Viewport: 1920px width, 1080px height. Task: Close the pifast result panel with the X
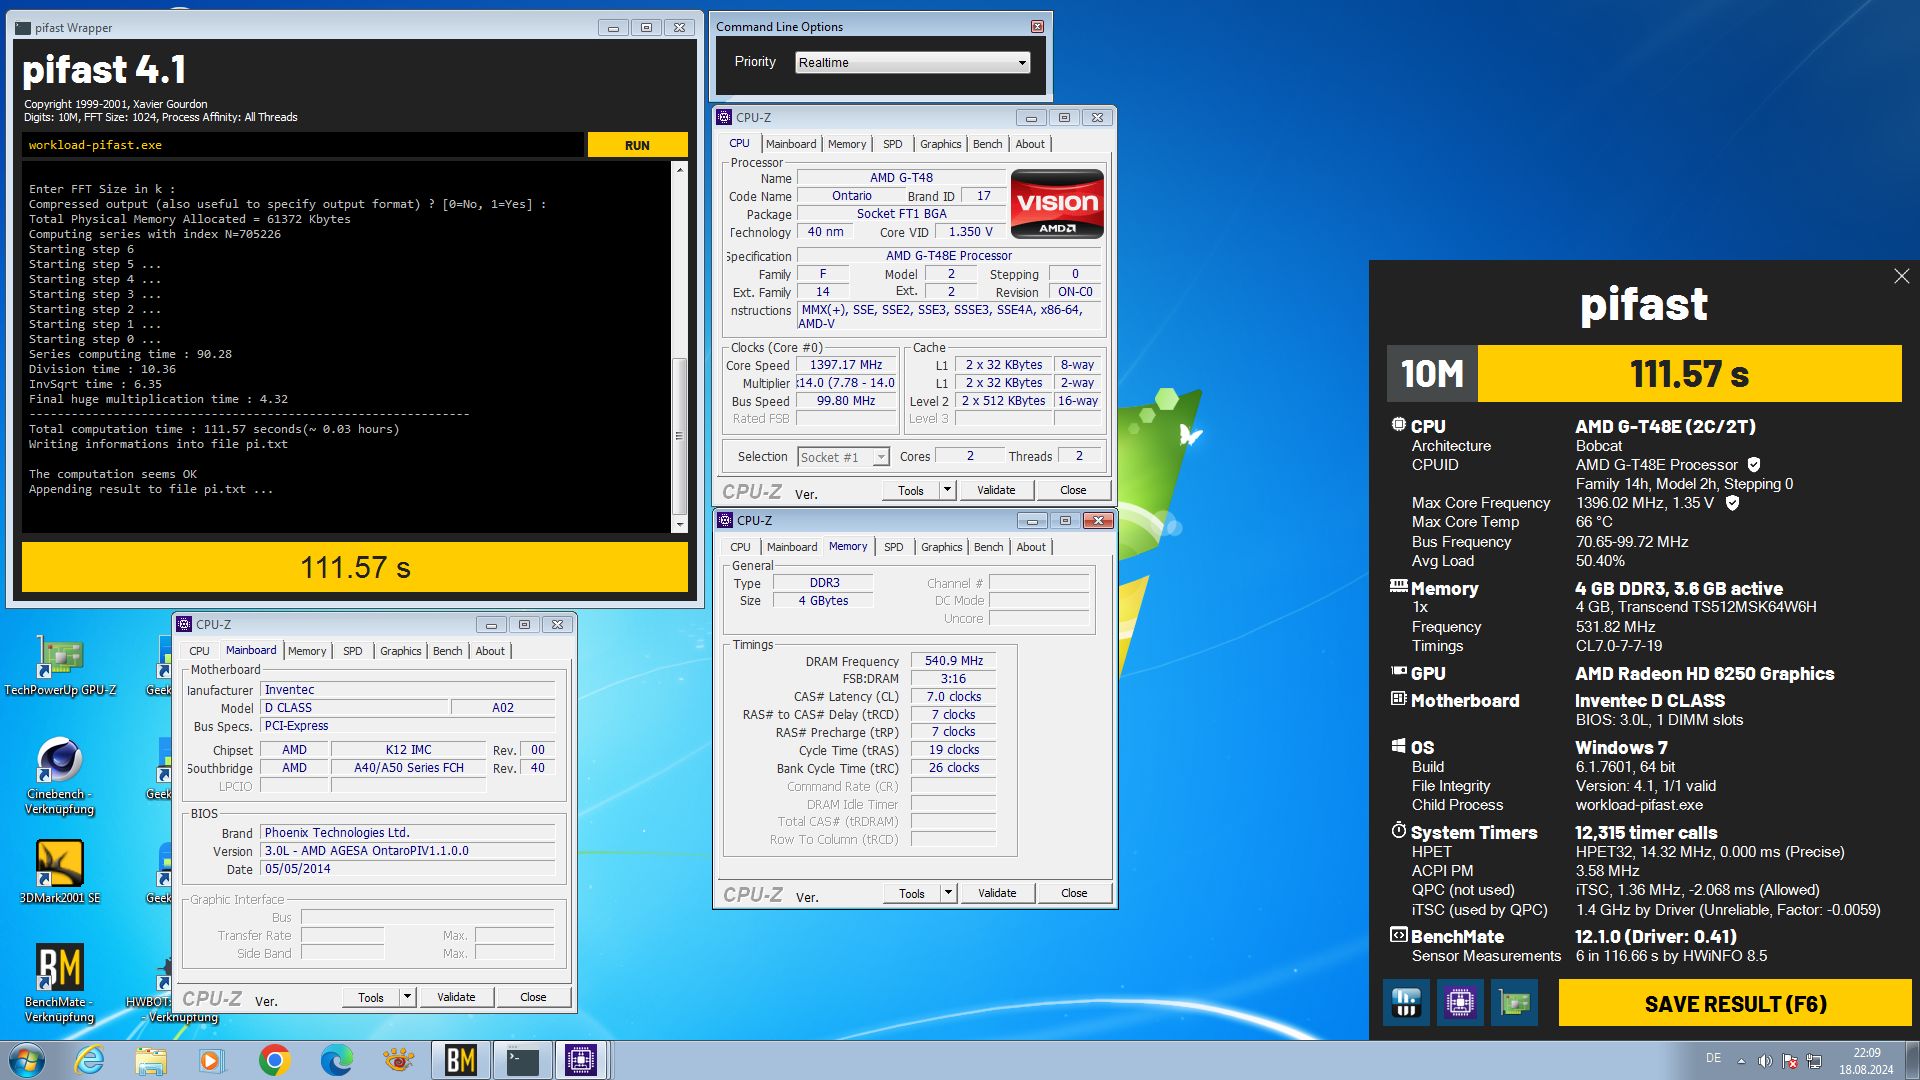click(x=1901, y=276)
